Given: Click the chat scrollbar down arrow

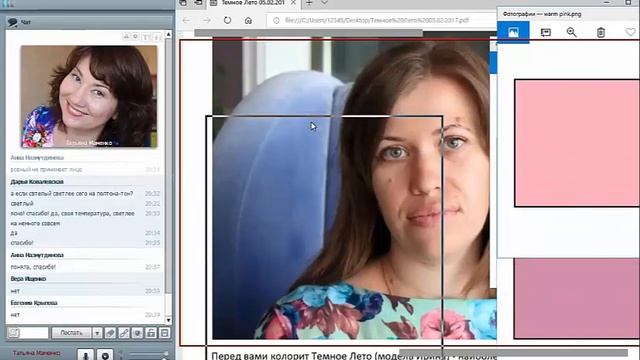Looking at the screenshot, I should tap(168, 320).
